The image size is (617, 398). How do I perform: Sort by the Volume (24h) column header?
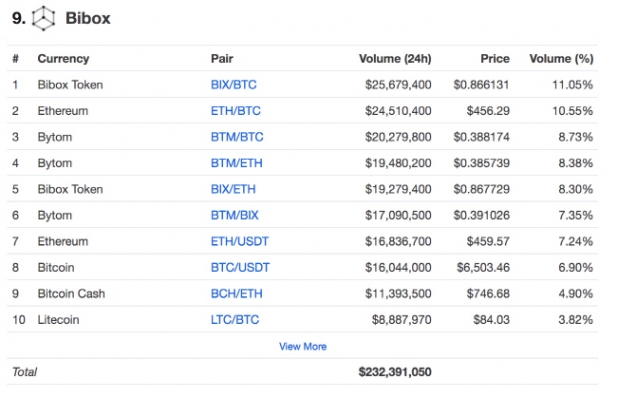[395, 59]
